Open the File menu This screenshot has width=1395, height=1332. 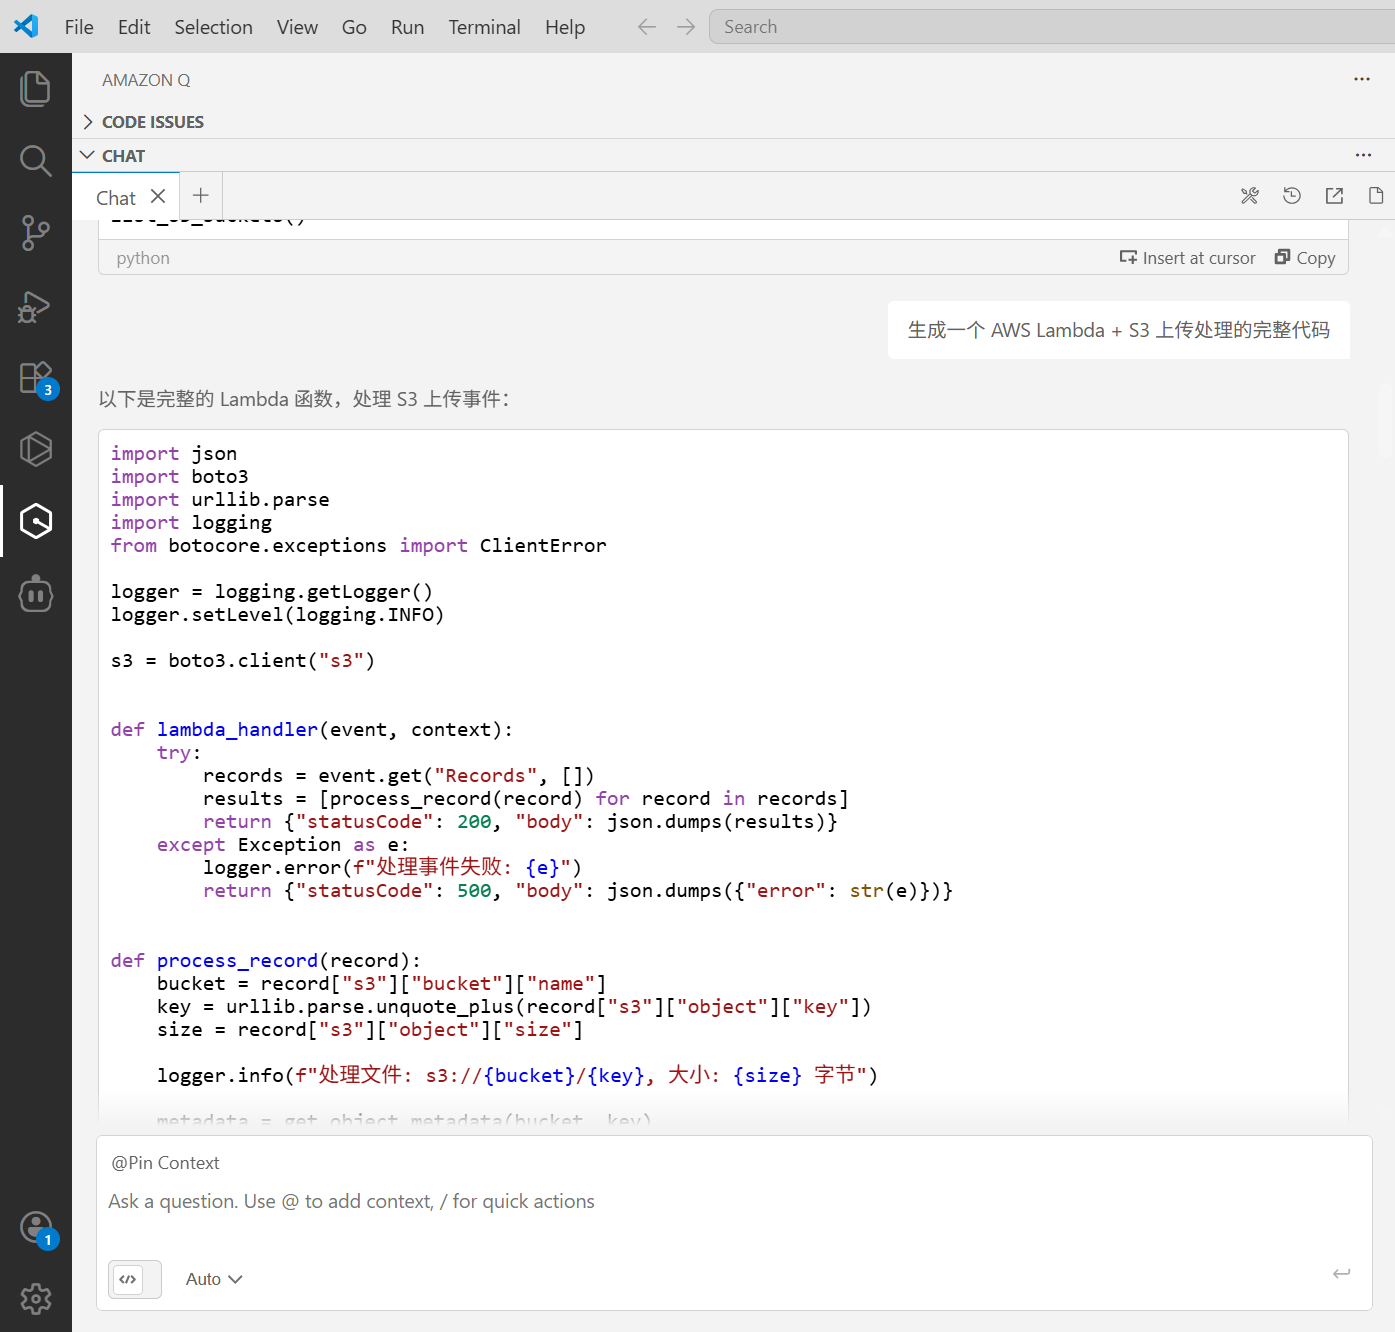click(x=79, y=27)
